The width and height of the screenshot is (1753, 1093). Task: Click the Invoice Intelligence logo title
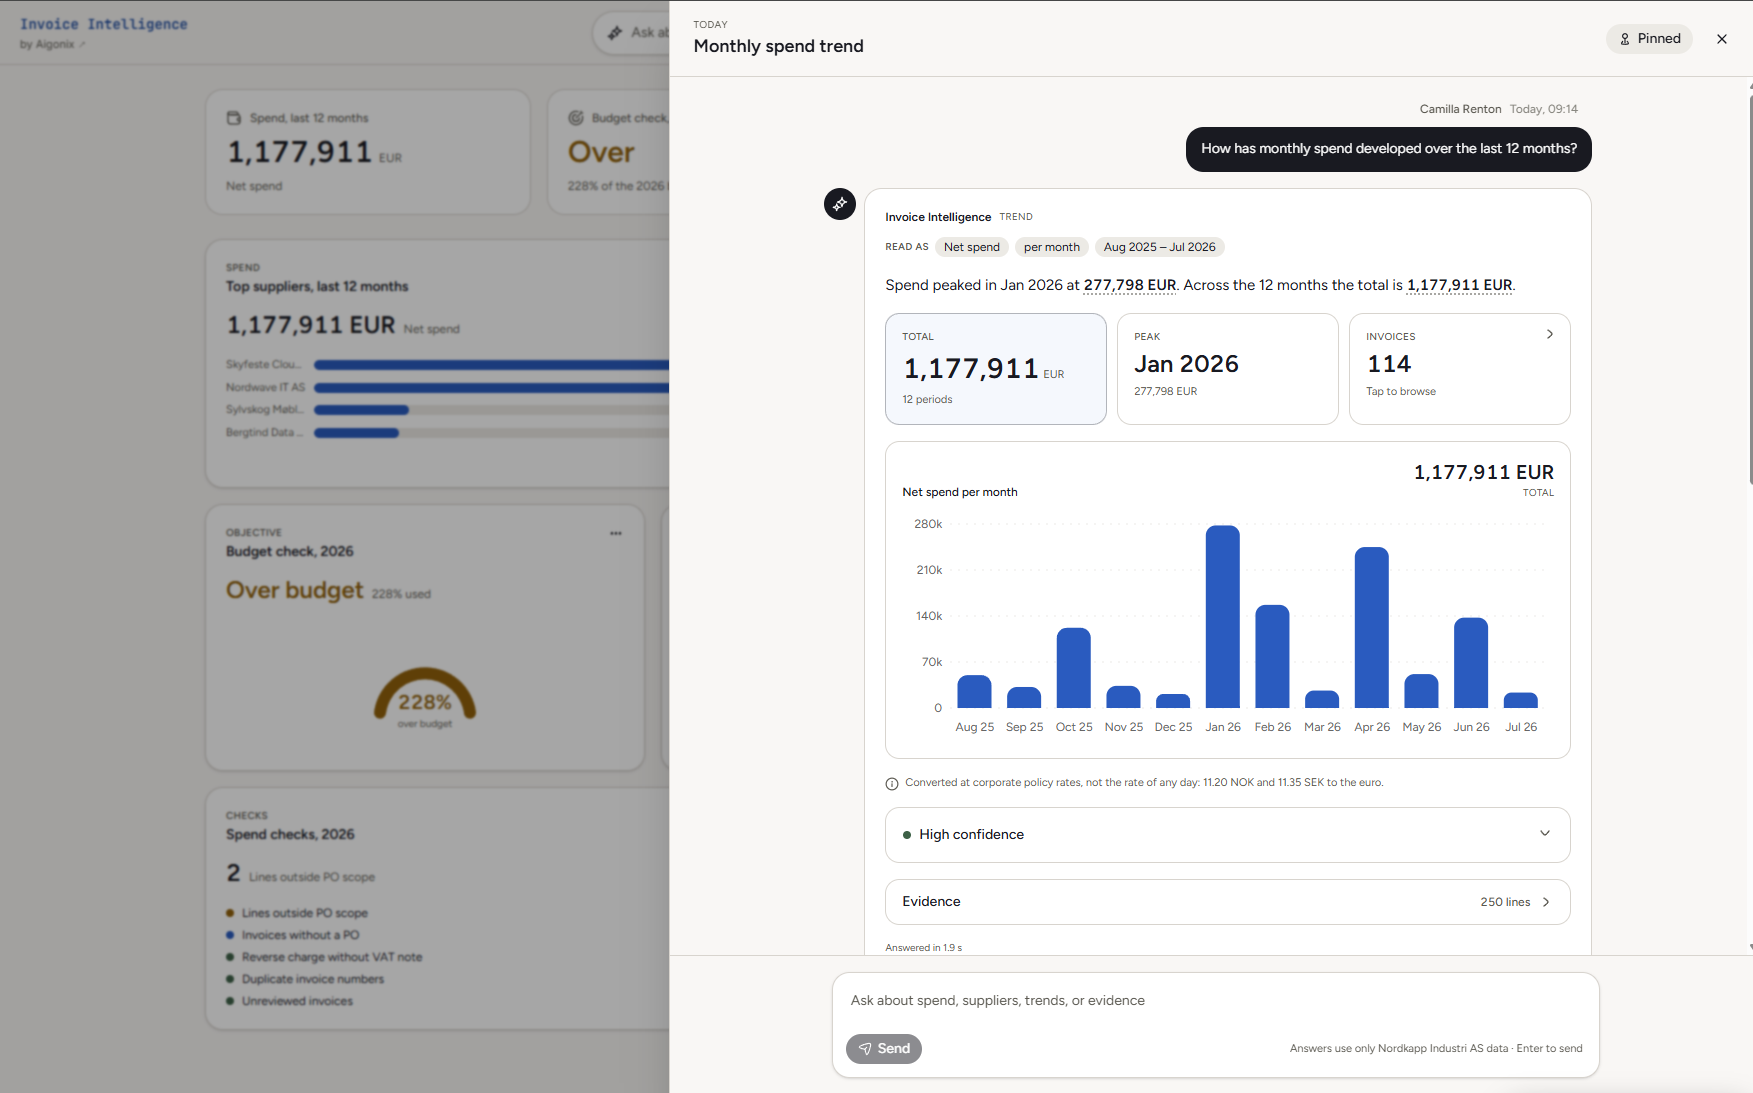click(x=103, y=24)
